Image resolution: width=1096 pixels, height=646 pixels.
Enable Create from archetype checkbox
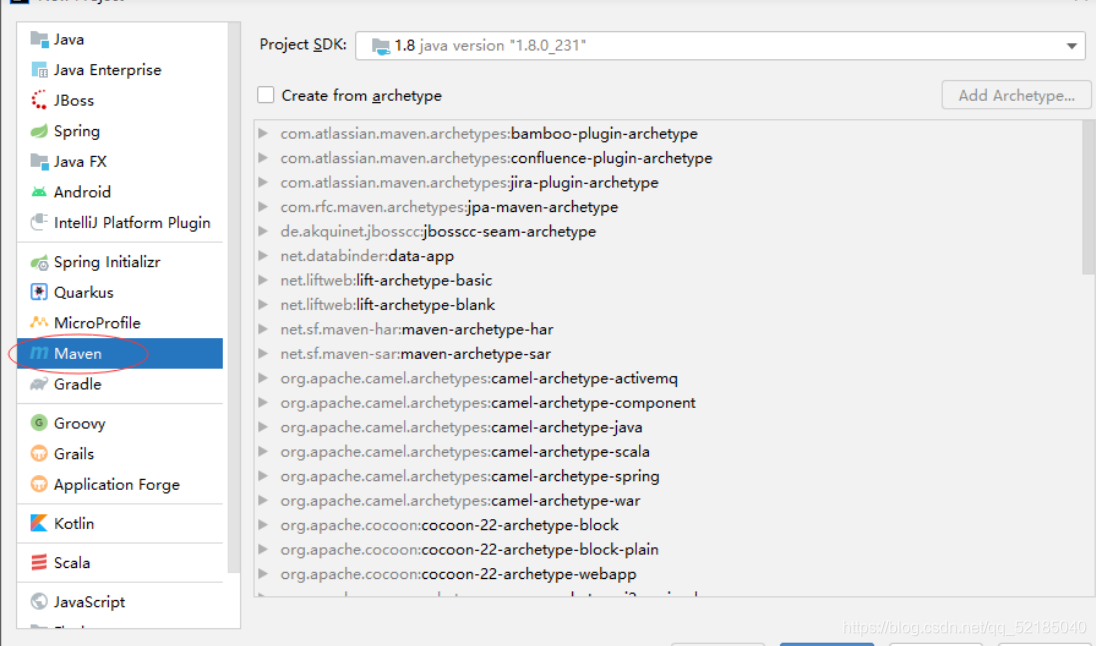266,95
